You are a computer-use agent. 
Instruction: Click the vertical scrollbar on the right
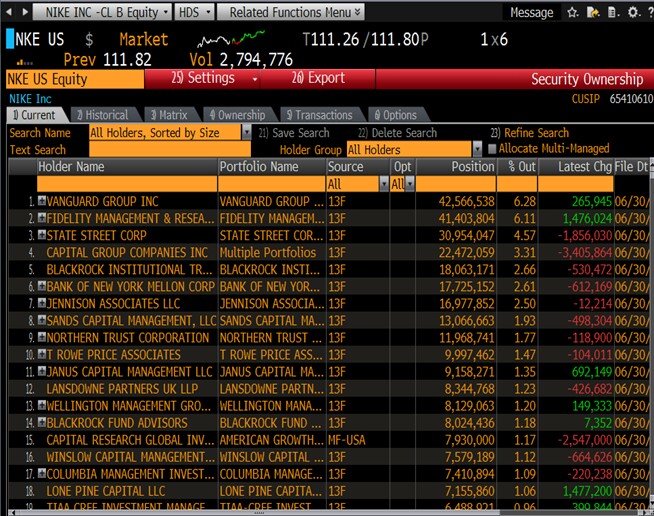tap(651, 334)
